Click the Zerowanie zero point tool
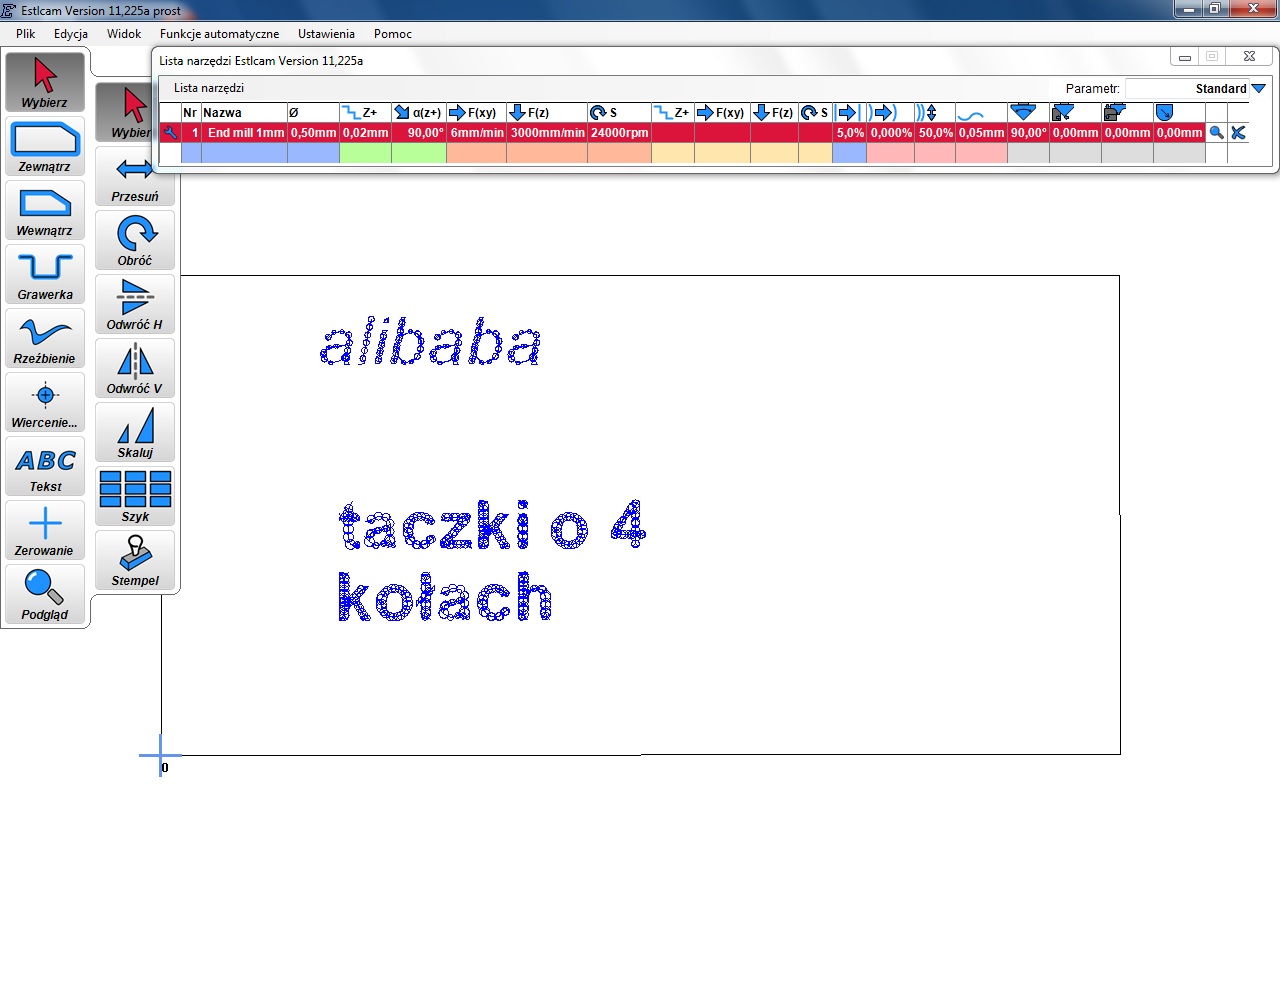This screenshot has height=984, width=1280. point(45,530)
